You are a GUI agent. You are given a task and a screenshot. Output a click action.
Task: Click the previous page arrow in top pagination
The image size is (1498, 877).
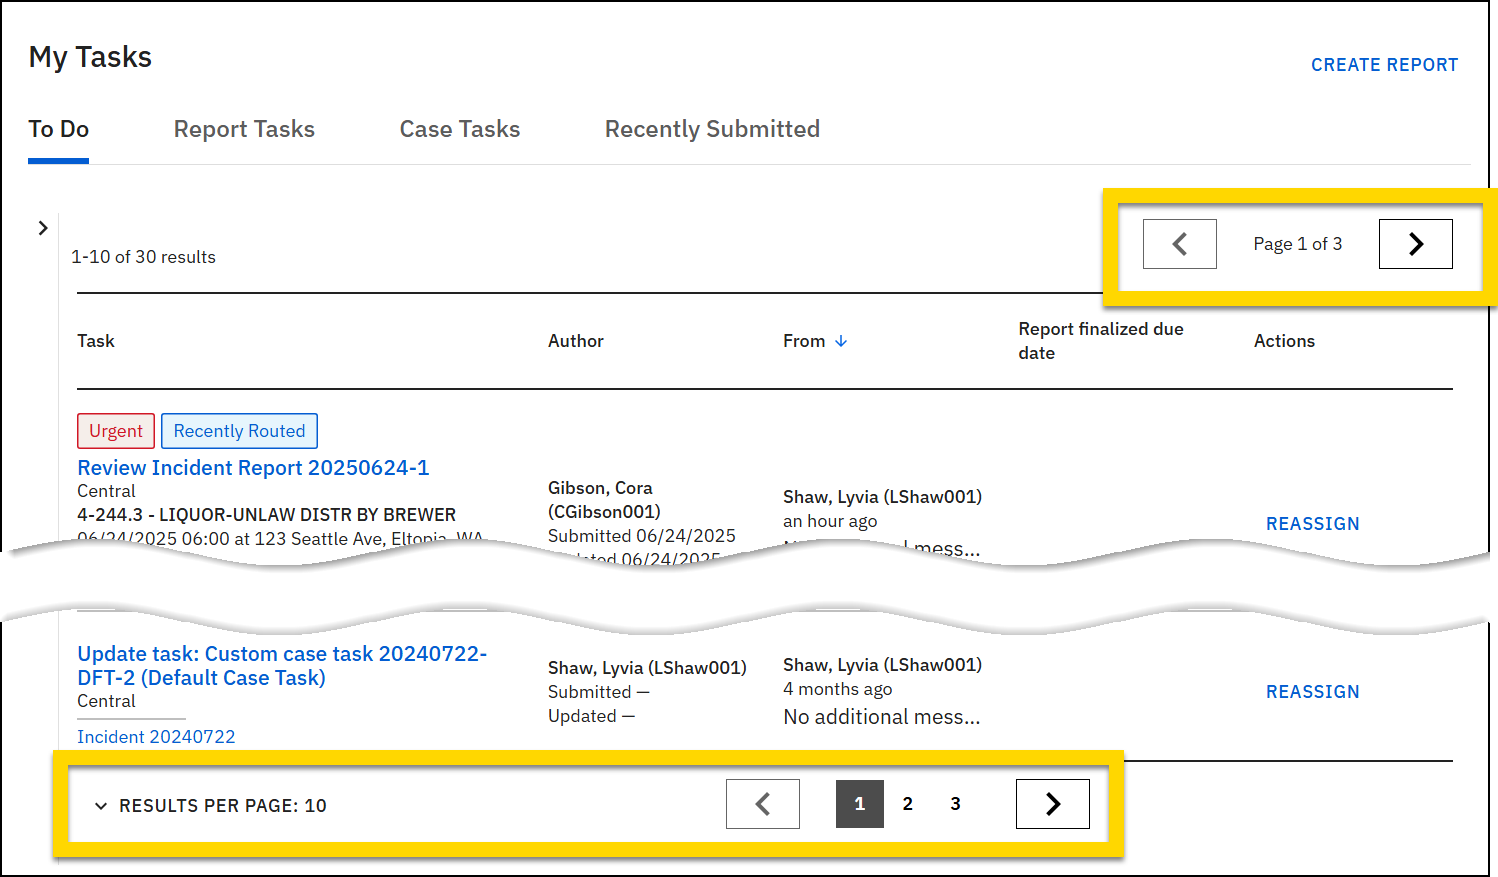click(x=1179, y=243)
